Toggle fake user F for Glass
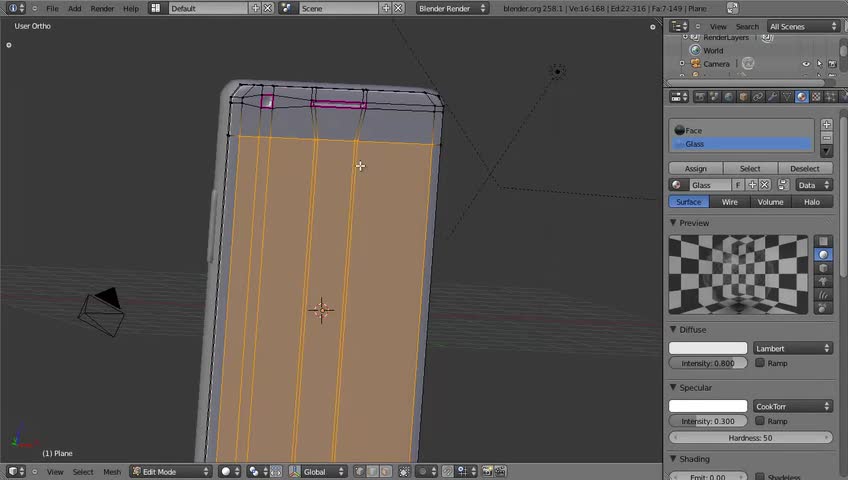848x480 pixels. 738,185
